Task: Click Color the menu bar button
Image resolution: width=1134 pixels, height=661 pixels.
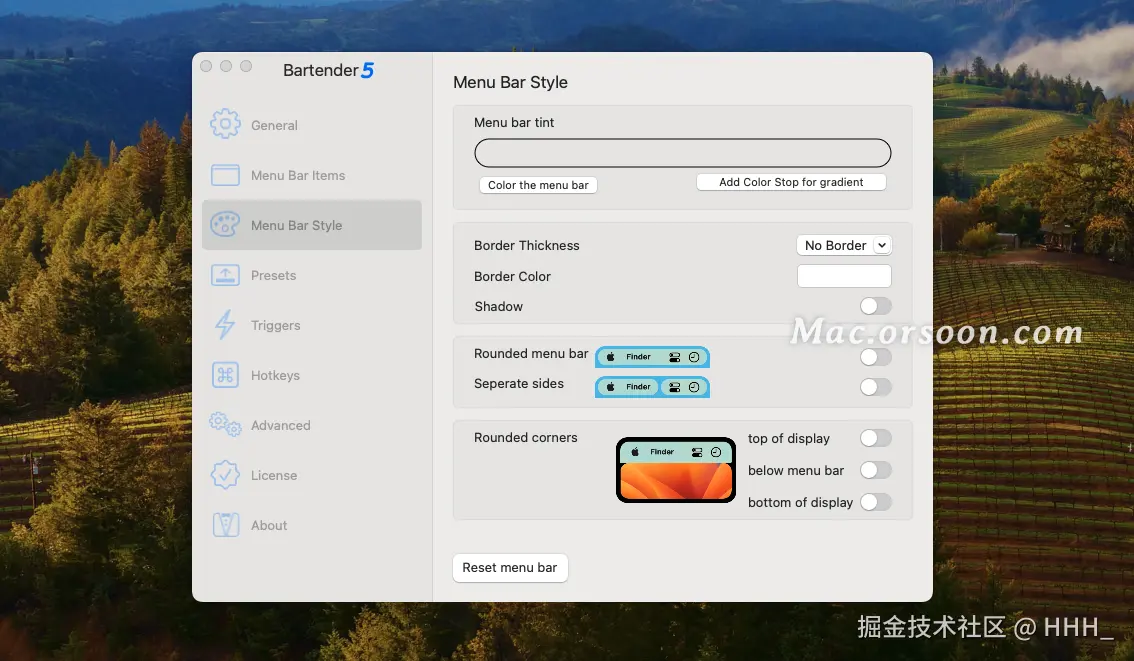Action: pos(538,185)
